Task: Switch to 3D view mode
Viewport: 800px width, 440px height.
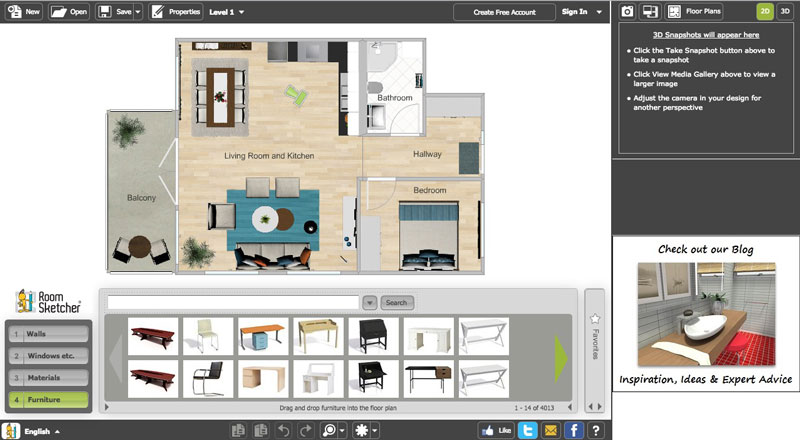Action: (x=785, y=12)
